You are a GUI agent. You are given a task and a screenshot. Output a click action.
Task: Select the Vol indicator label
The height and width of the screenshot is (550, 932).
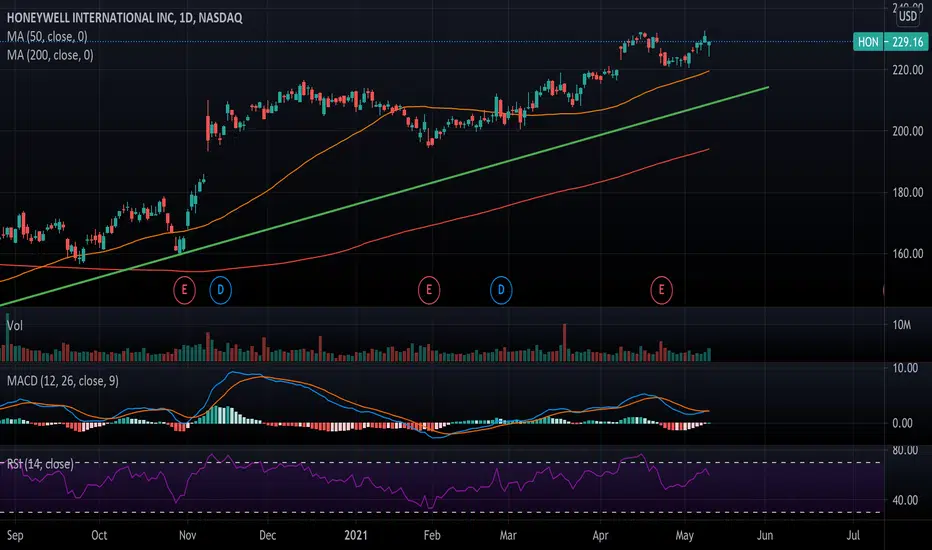point(14,325)
